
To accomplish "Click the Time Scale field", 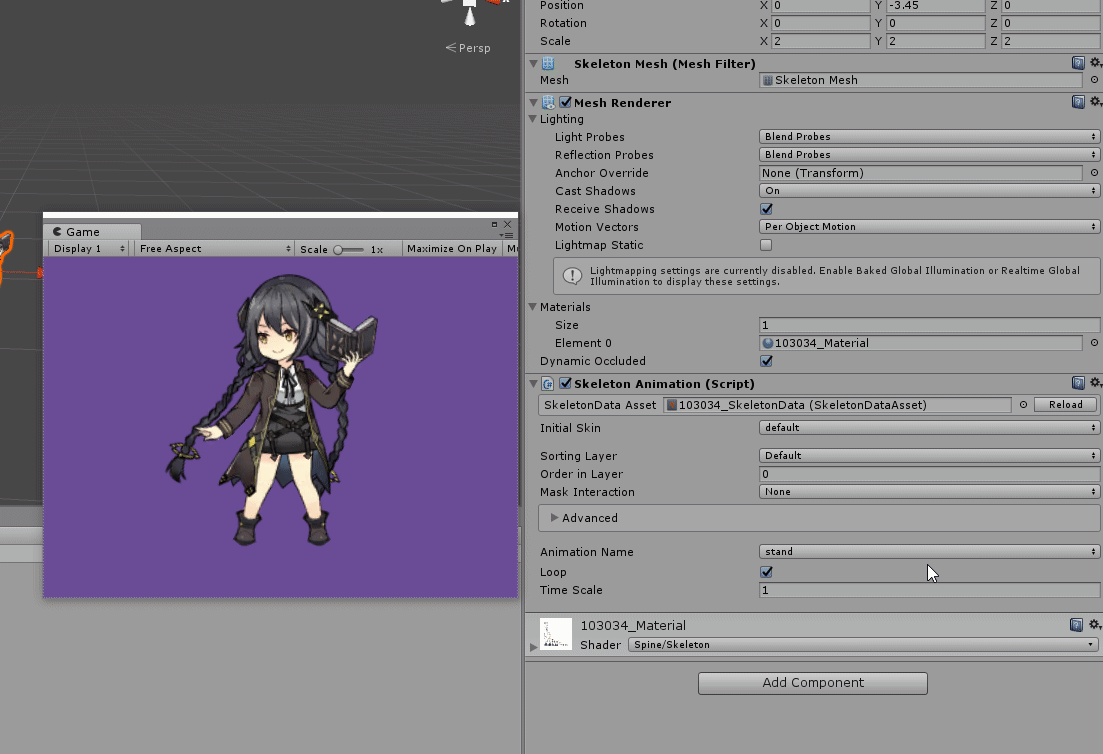I will click(x=929, y=590).
